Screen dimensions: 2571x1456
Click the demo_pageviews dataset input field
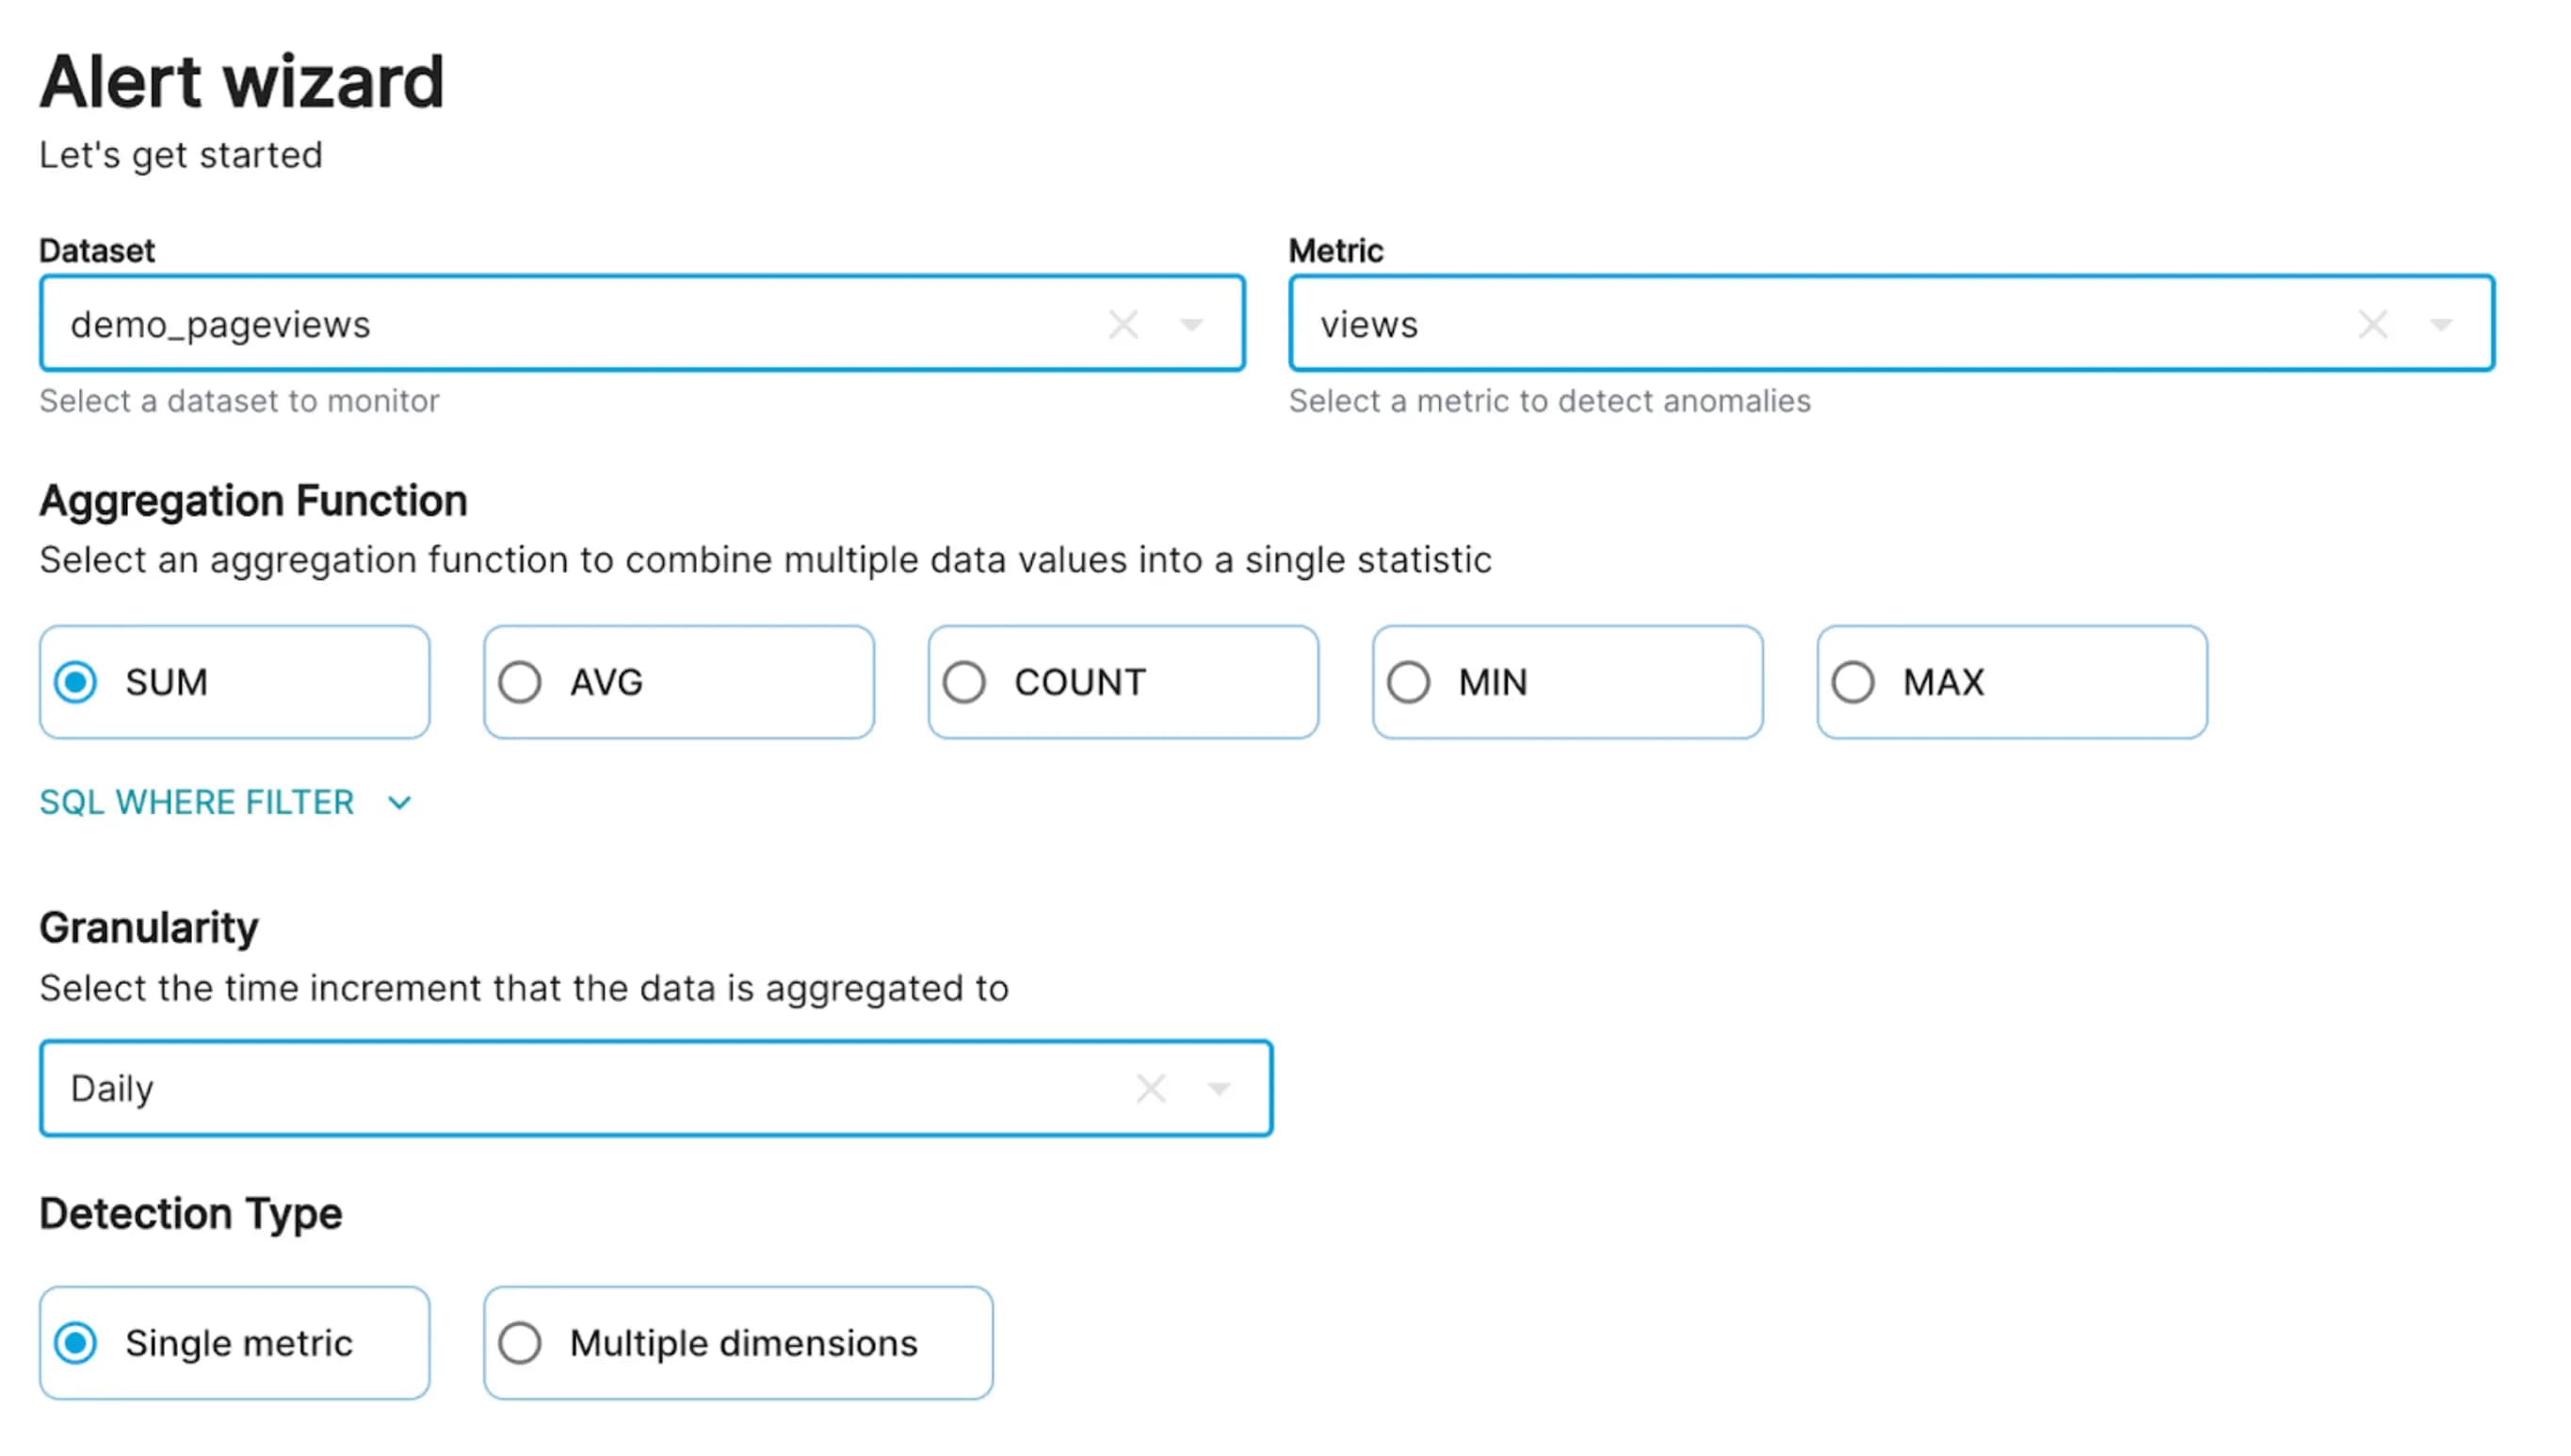point(641,323)
